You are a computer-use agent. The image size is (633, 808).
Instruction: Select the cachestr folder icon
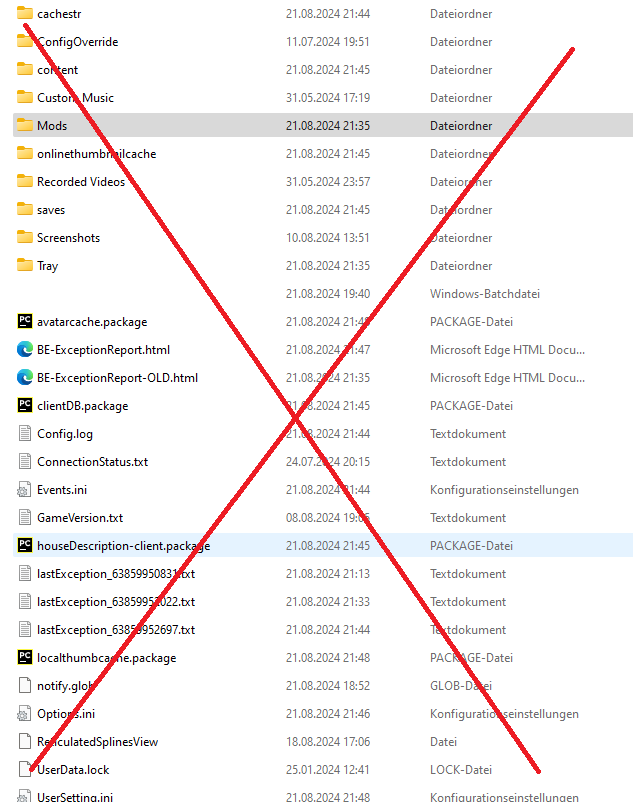25,14
